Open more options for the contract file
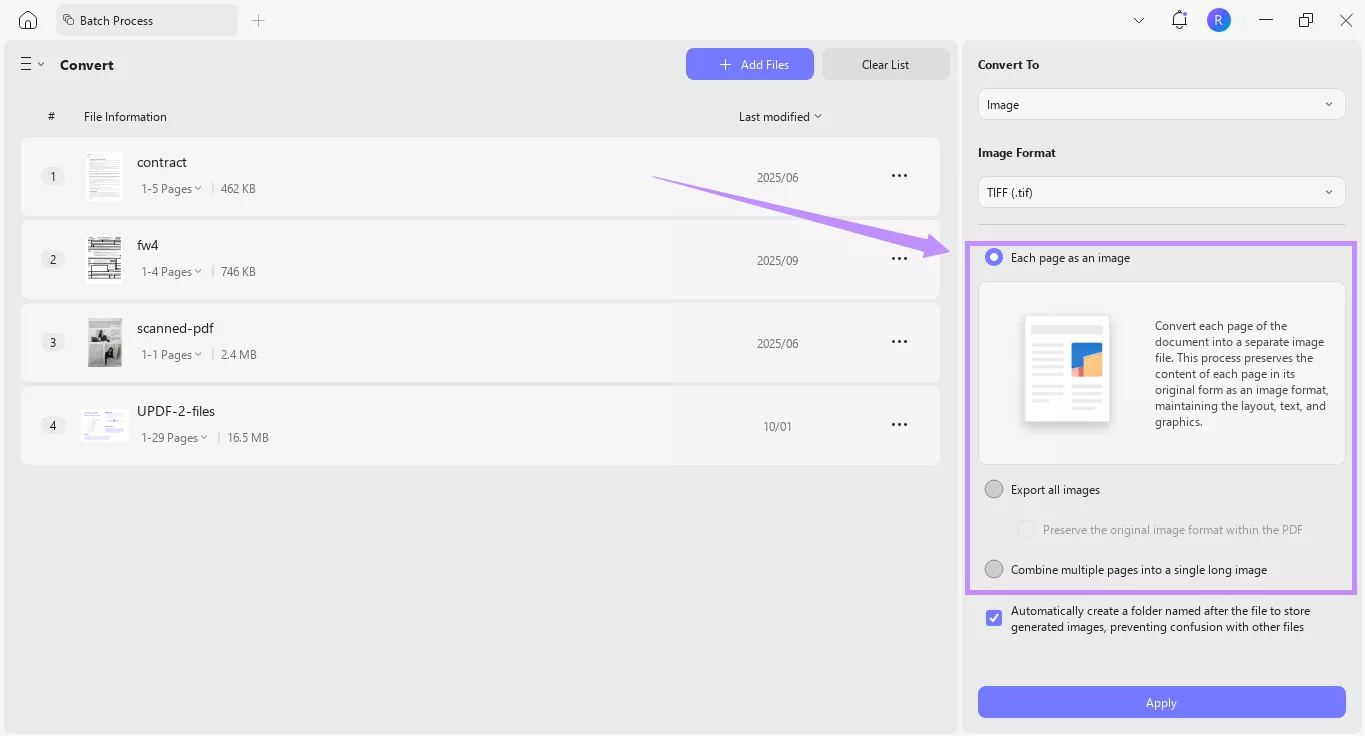Image resolution: width=1365 pixels, height=736 pixels. (898, 175)
